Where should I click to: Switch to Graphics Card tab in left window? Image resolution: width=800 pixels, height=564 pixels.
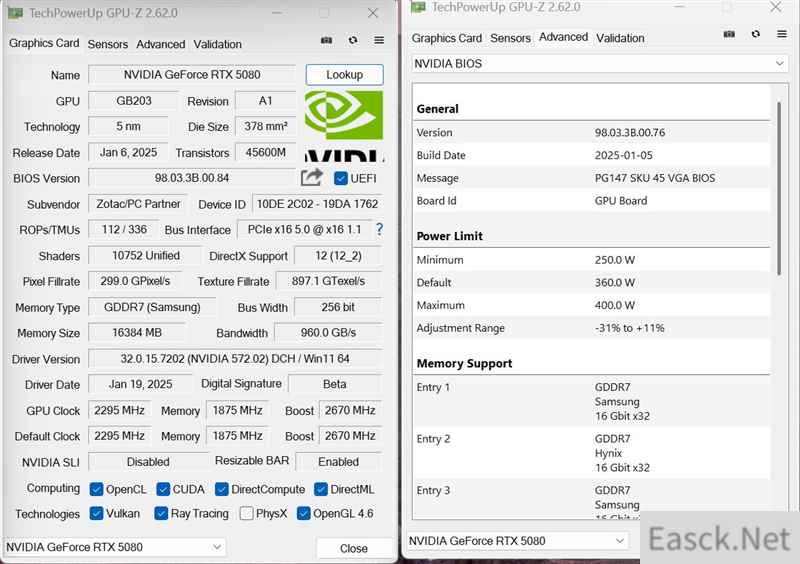tap(44, 43)
